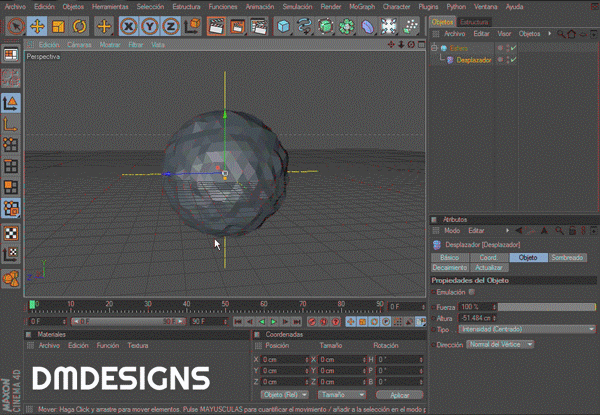Toggle Esfera green enable checkmark
The width and height of the screenshot is (600, 415).
[x=514, y=48]
